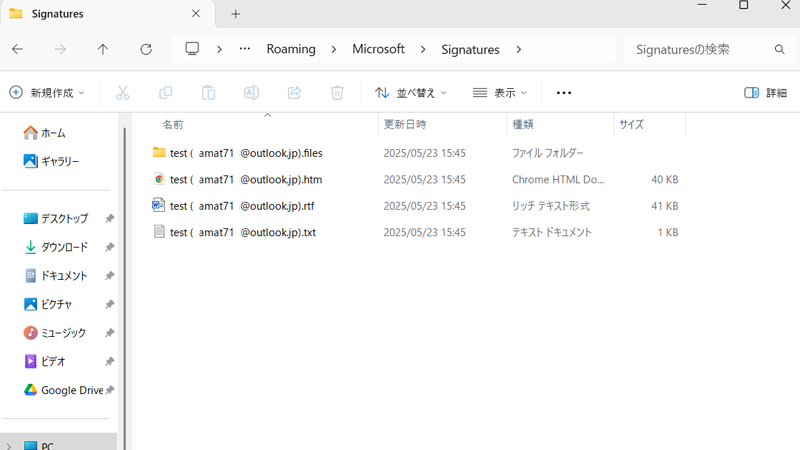
Task: Open ダウンロード in quick access
Action: (56, 247)
